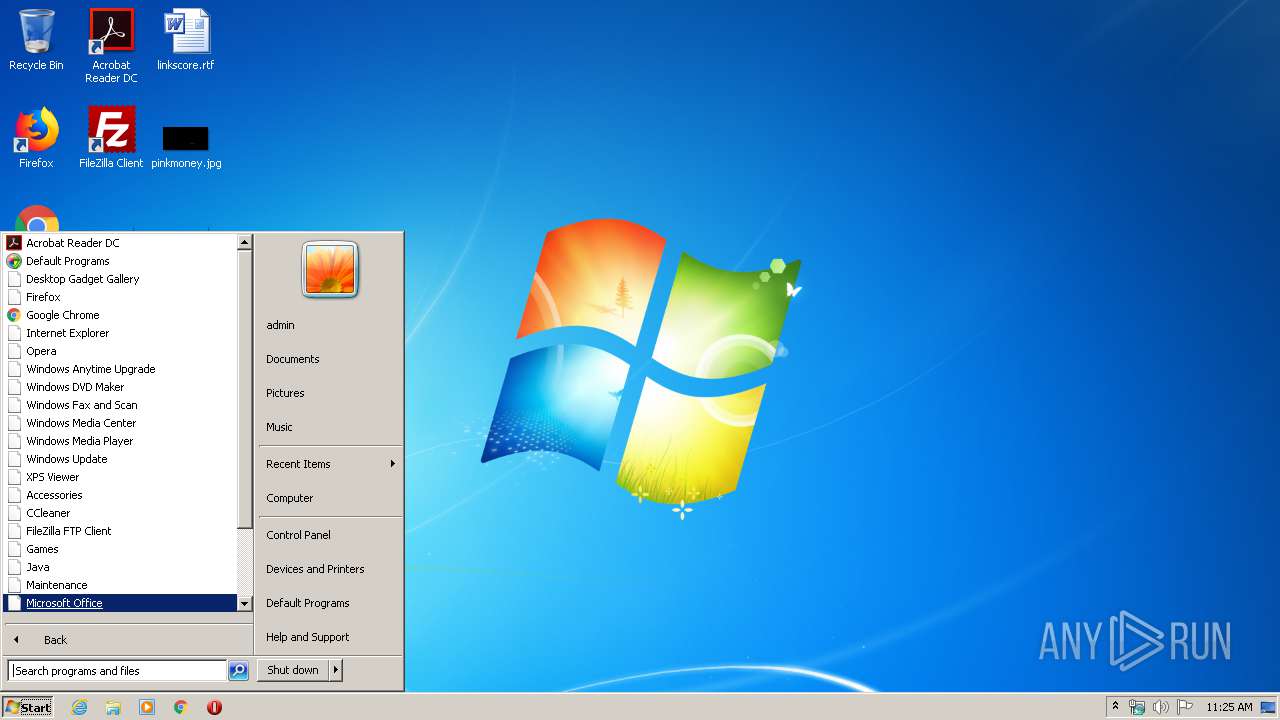Image resolution: width=1280 pixels, height=720 pixels.
Task: Open Music from Start menu
Action: 330,427
